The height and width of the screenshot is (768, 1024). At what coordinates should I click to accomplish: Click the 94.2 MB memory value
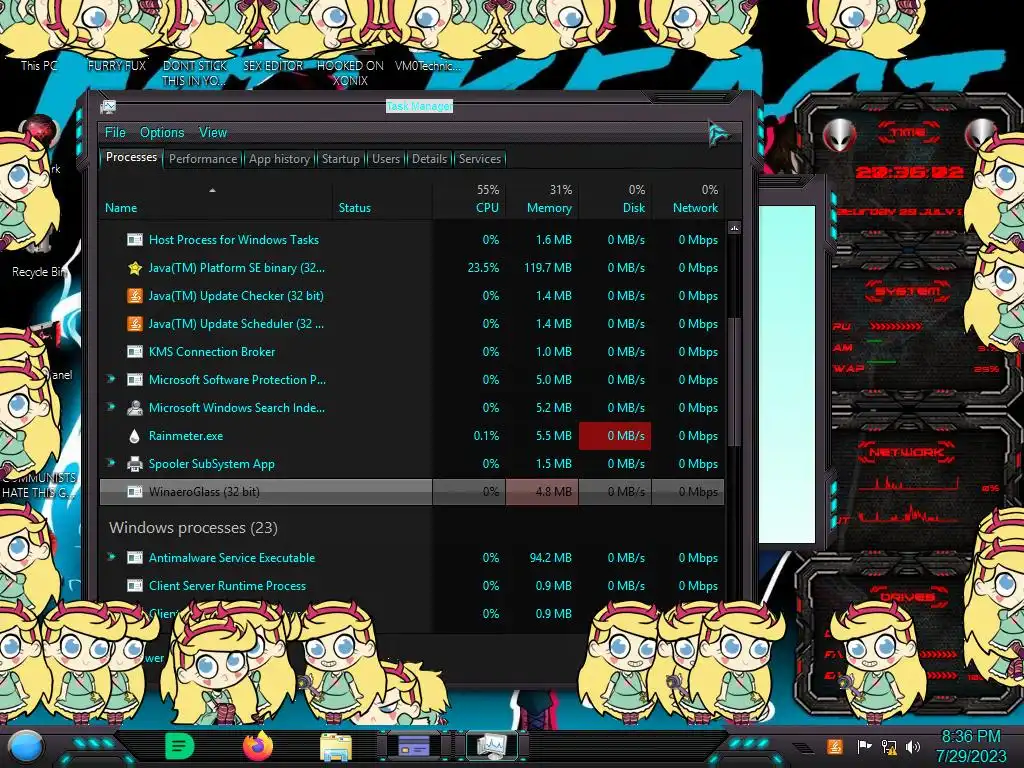coord(551,558)
